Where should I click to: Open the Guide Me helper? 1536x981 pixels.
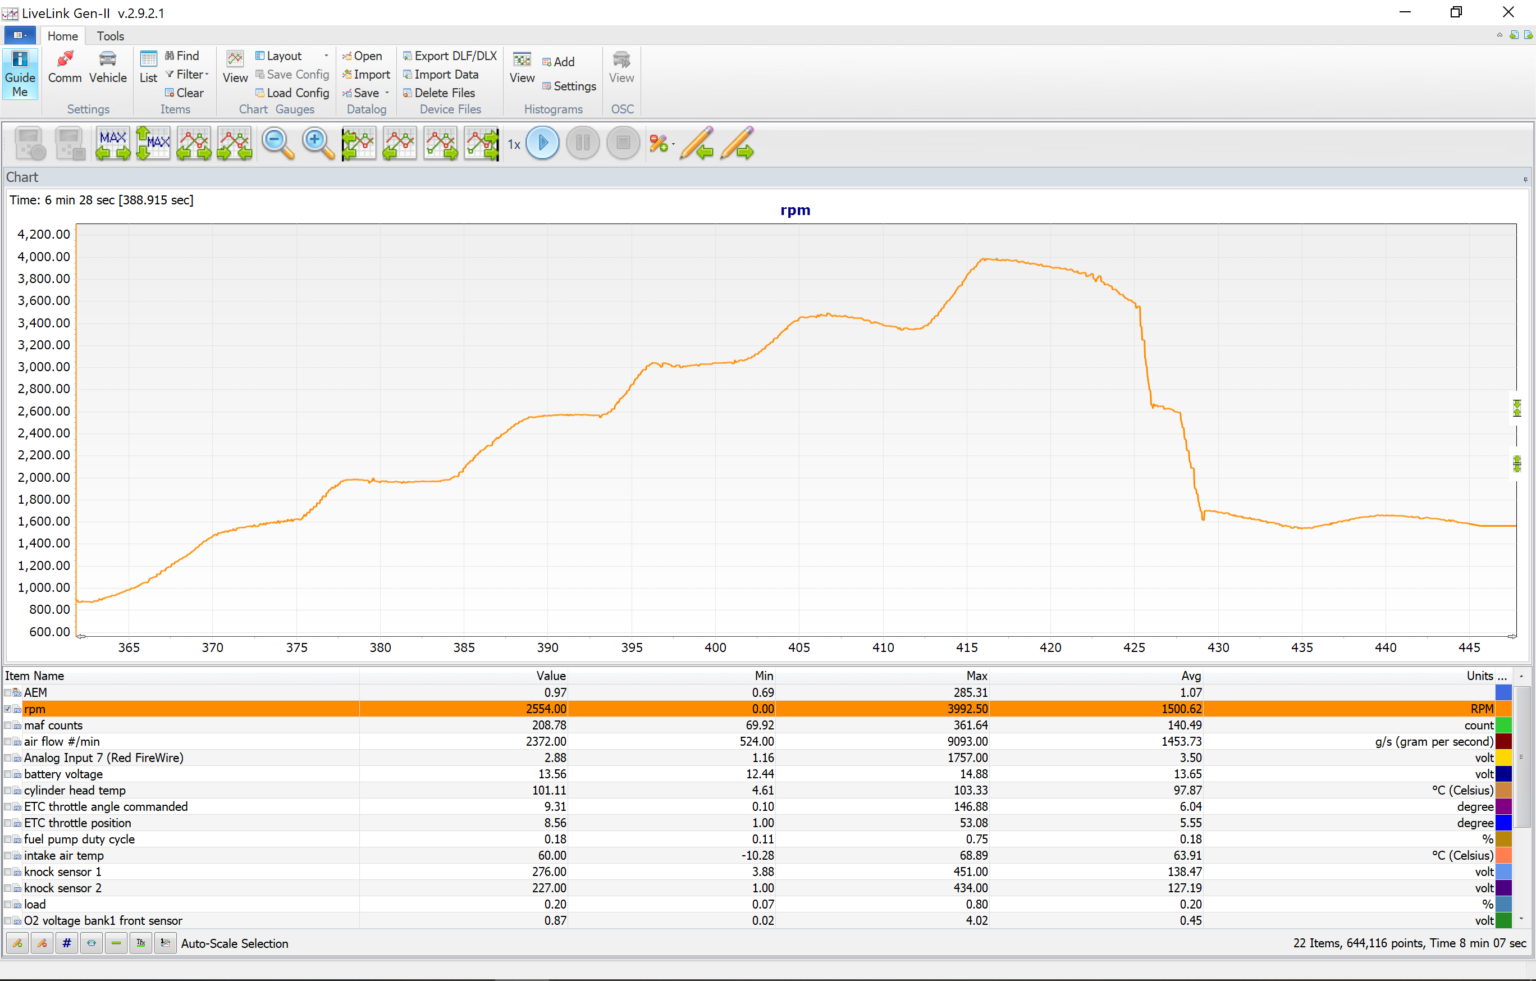point(20,74)
